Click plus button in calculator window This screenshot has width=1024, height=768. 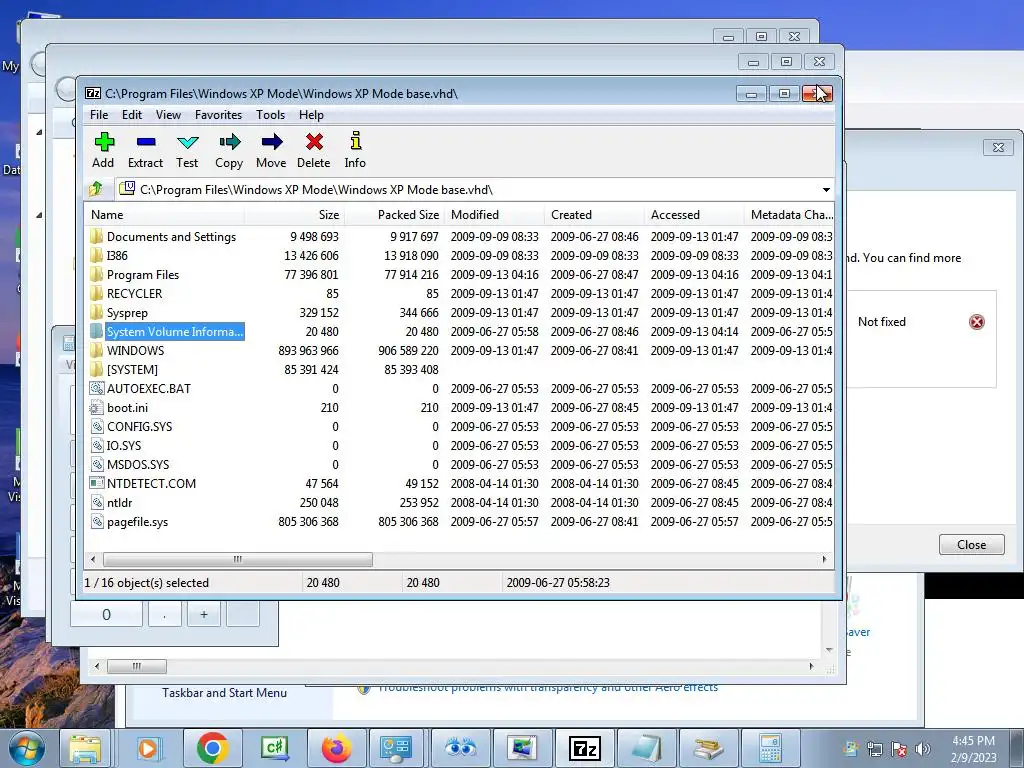coord(204,615)
